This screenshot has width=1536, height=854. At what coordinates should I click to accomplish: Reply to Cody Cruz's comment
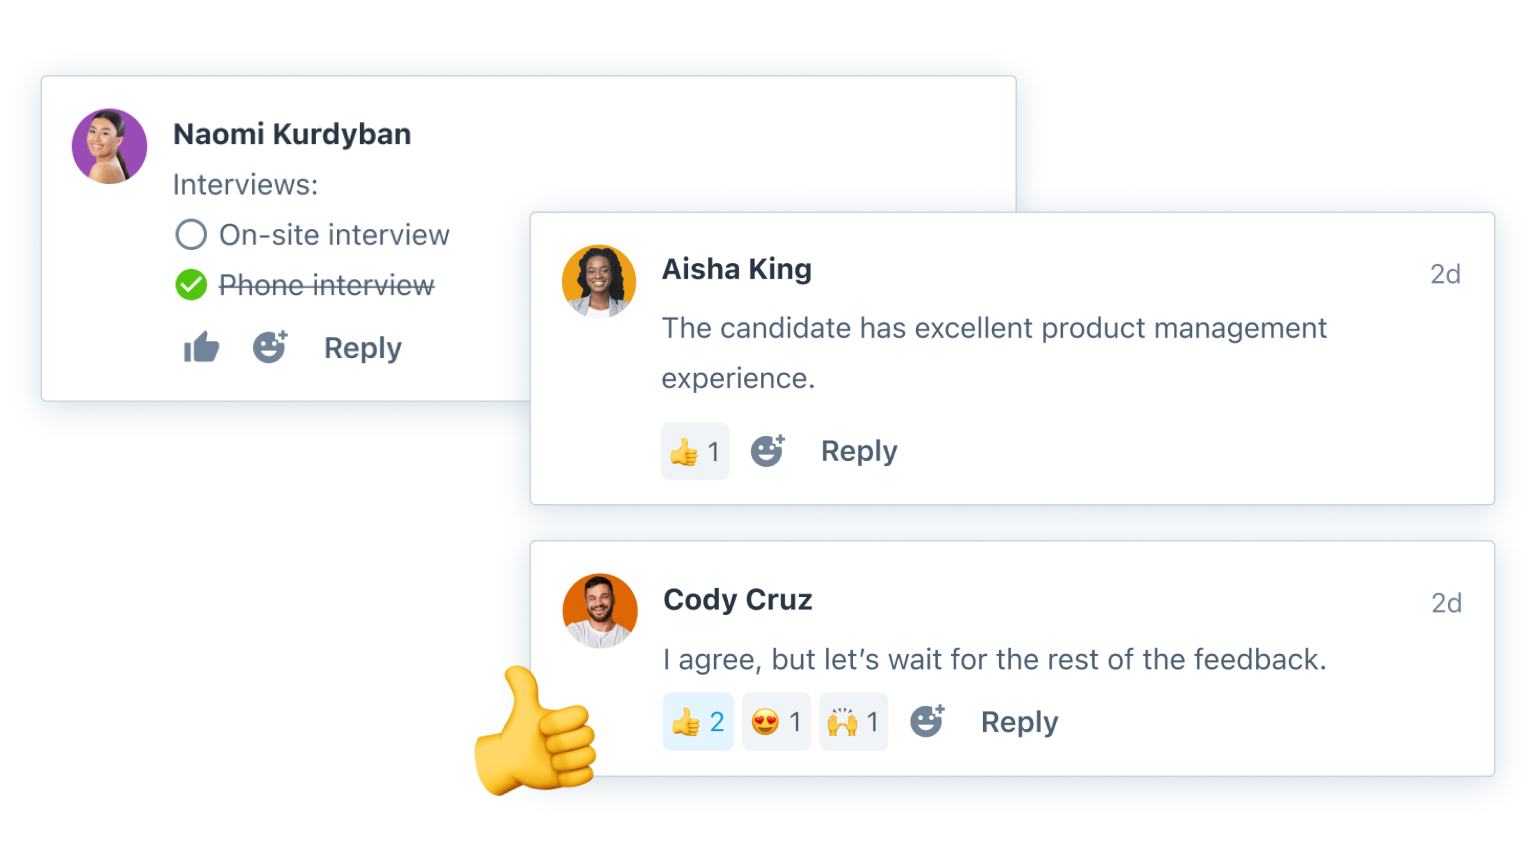coord(1019,722)
